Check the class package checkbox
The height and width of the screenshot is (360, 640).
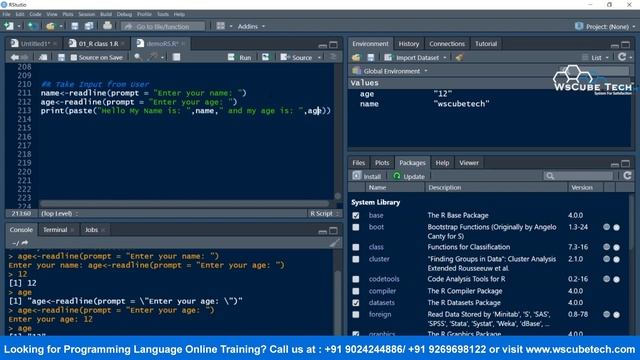[x=356, y=247]
